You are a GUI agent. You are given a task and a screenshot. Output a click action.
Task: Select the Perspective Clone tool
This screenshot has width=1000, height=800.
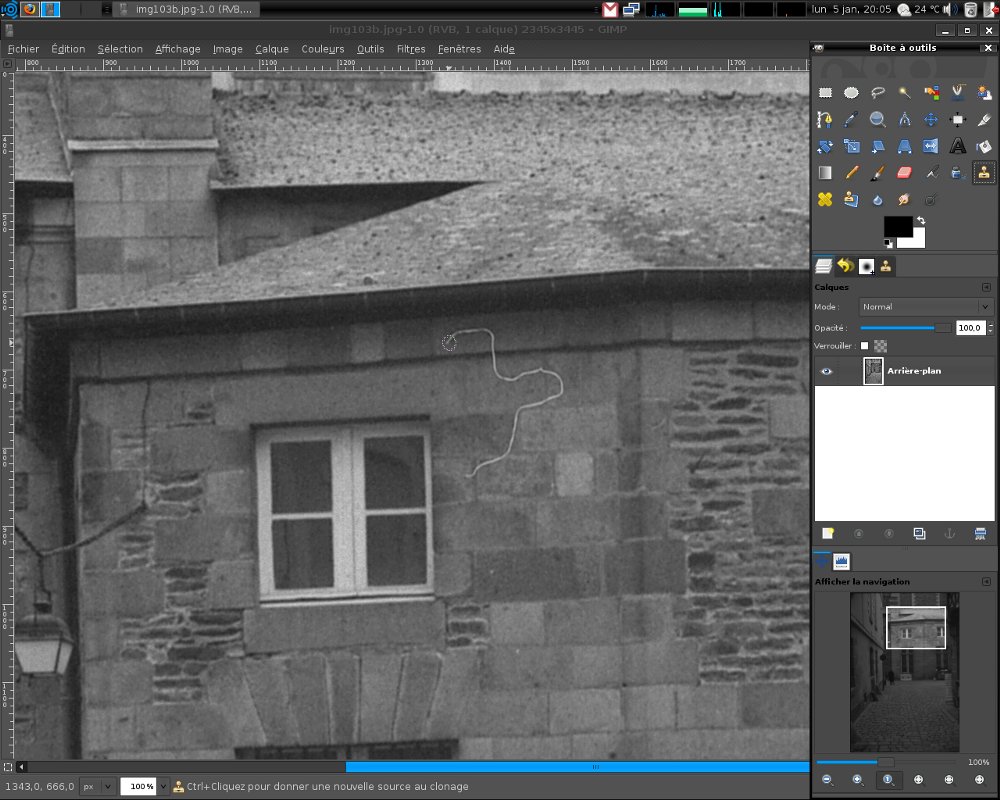(x=851, y=200)
